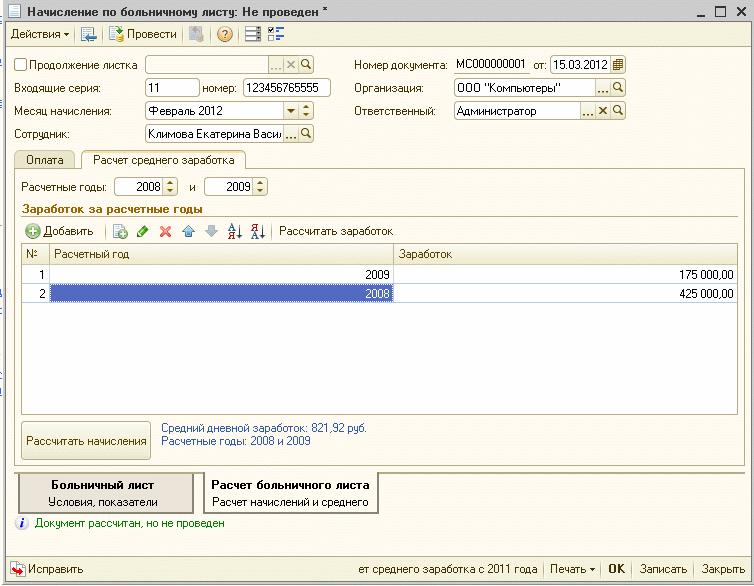
Task: Click the Средний дневной заработок blue text
Action: pyautogui.click(x=264, y=428)
